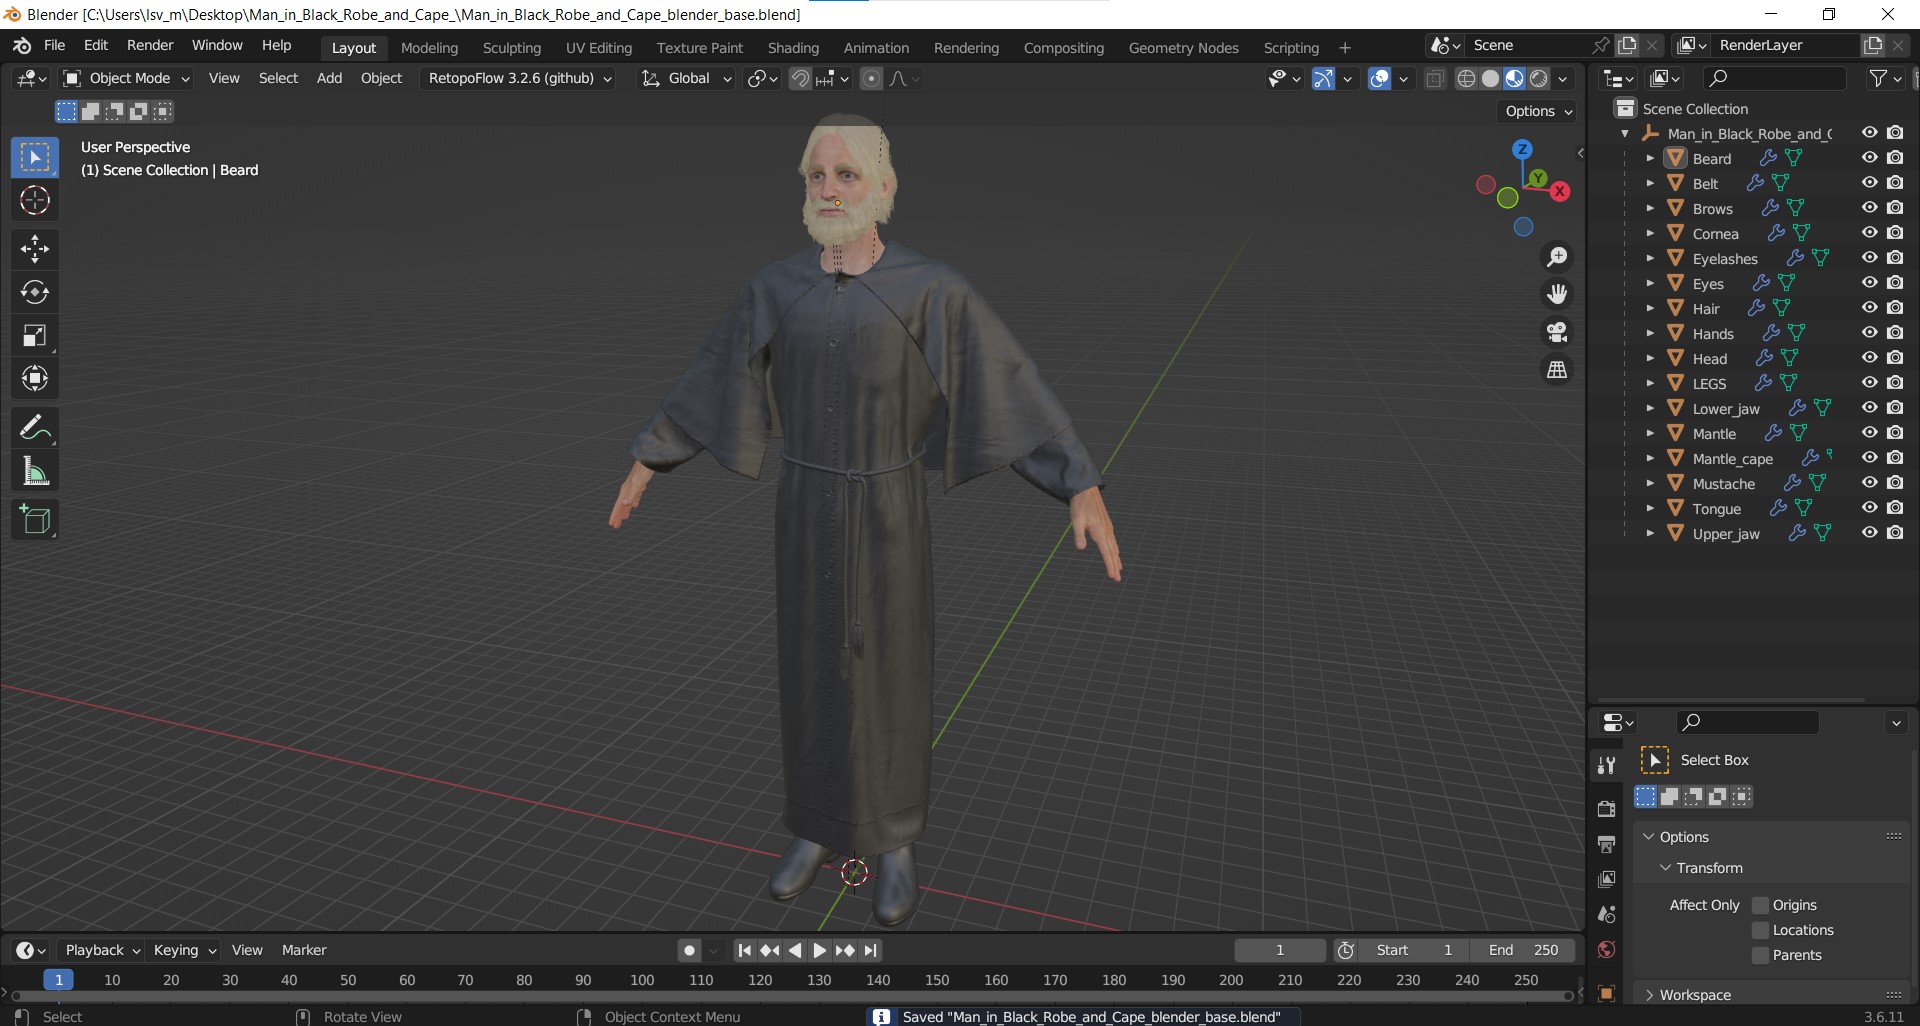This screenshot has height=1026, width=1920.
Task: Select wireframe viewport shading
Action: [1466, 79]
